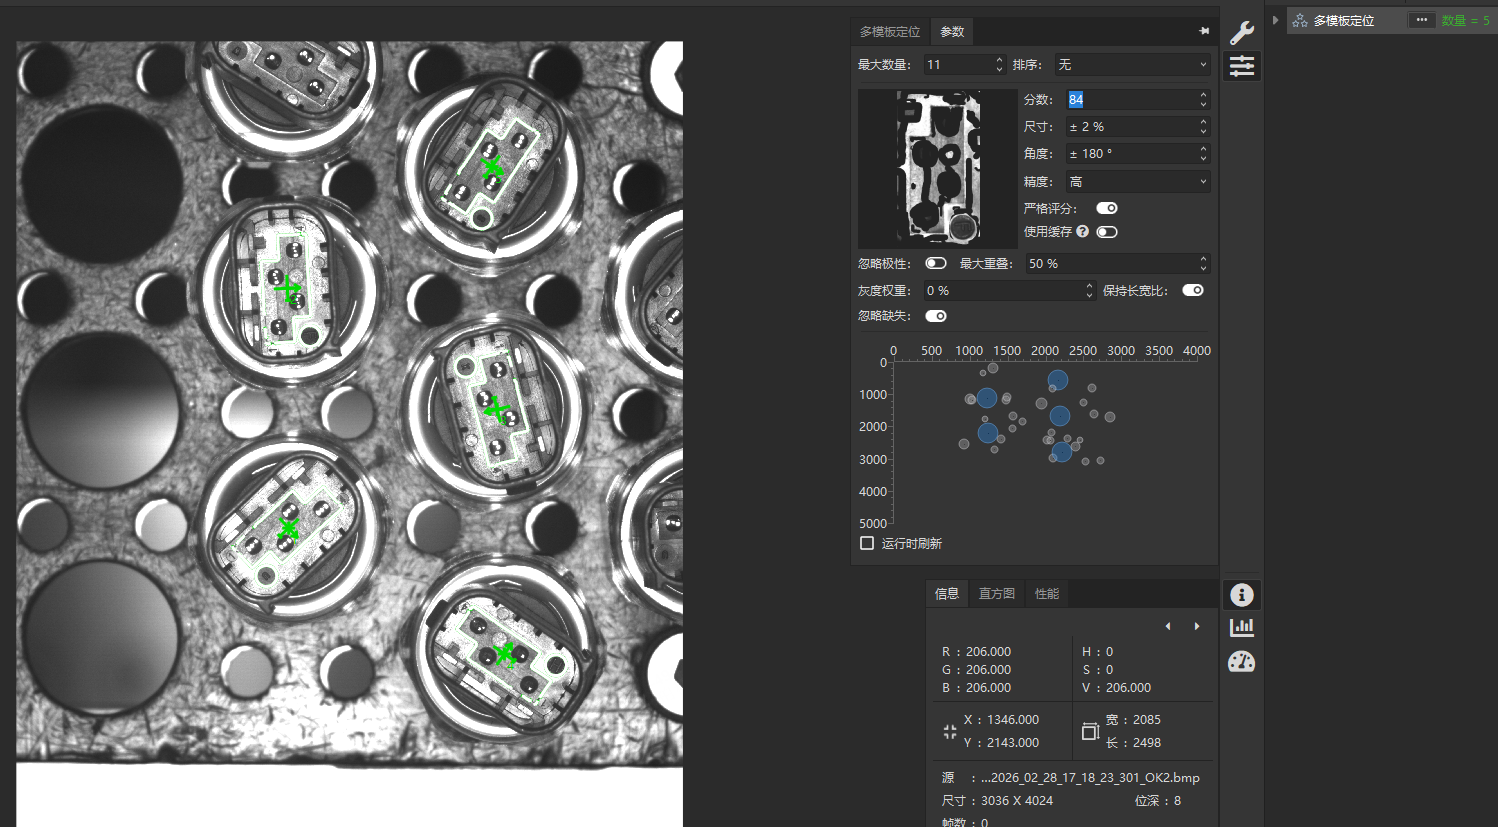Image resolution: width=1498 pixels, height=827 pixels.
Task: Open the 排序 dropdown
Action: coord(1132,64)
